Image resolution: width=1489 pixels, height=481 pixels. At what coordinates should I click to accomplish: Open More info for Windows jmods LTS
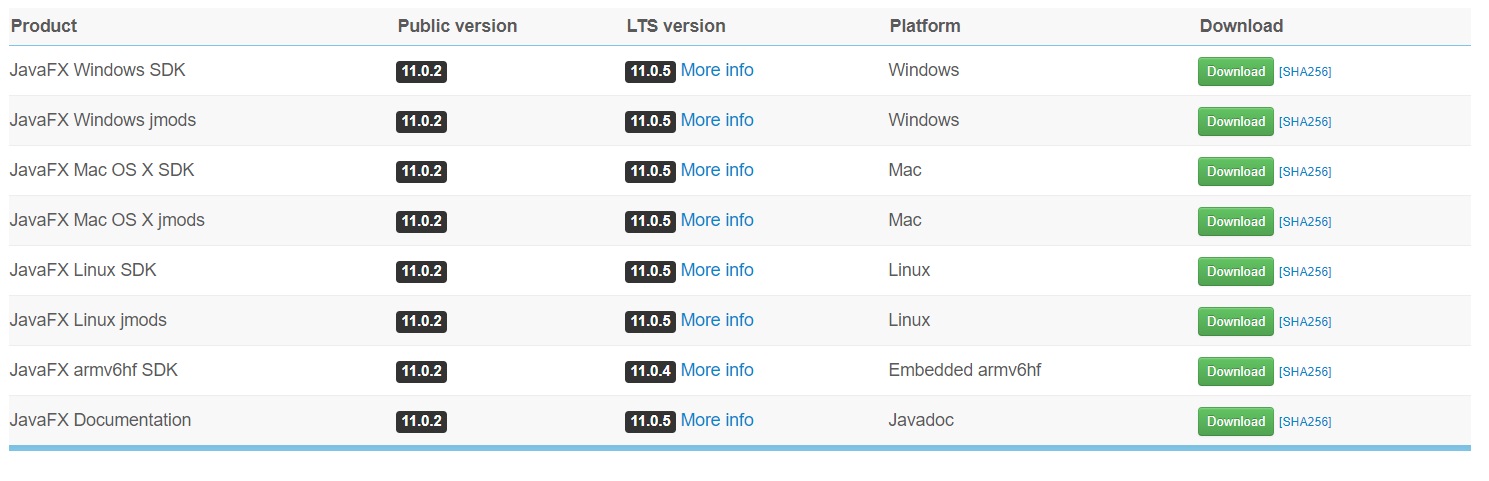click(x=717, y=120)
